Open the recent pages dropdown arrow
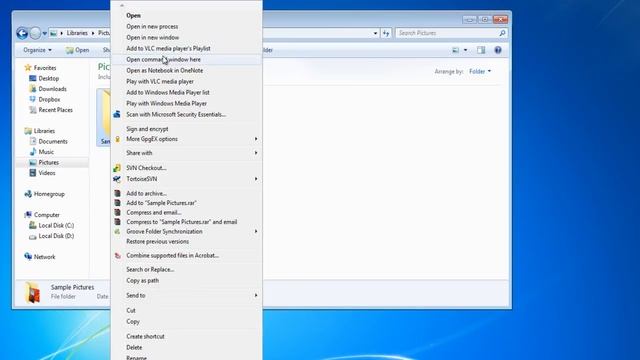Image resolution: width=640 pixels, height=360 pixels. point(44,33)
